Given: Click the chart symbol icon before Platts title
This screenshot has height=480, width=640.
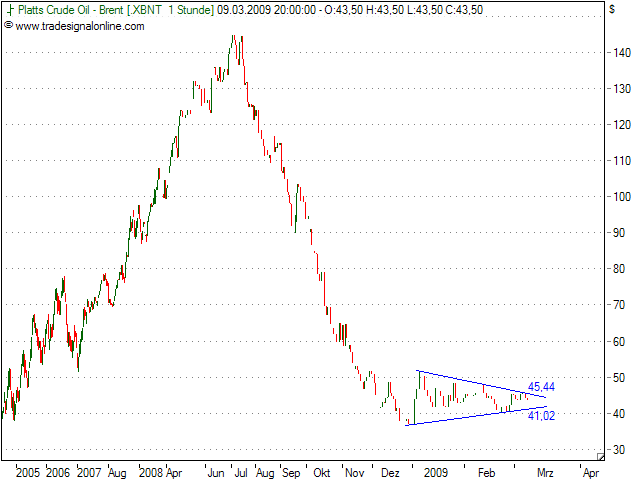Looking at the screenshot, I should pyautogui.click(x=10, y=10).
